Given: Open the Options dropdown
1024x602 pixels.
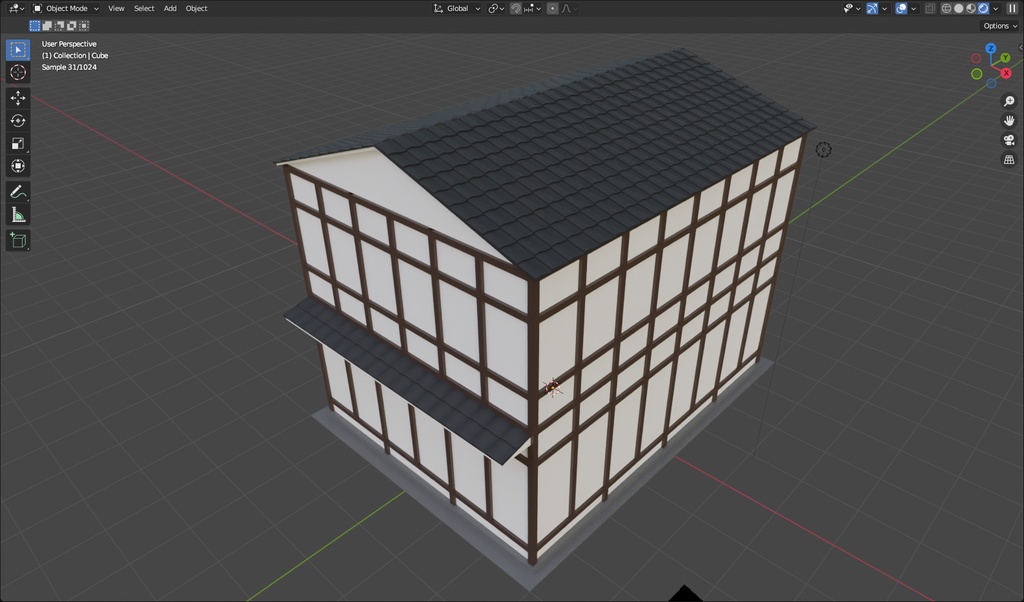Looking at the screenshot, I should [1000, 26].
